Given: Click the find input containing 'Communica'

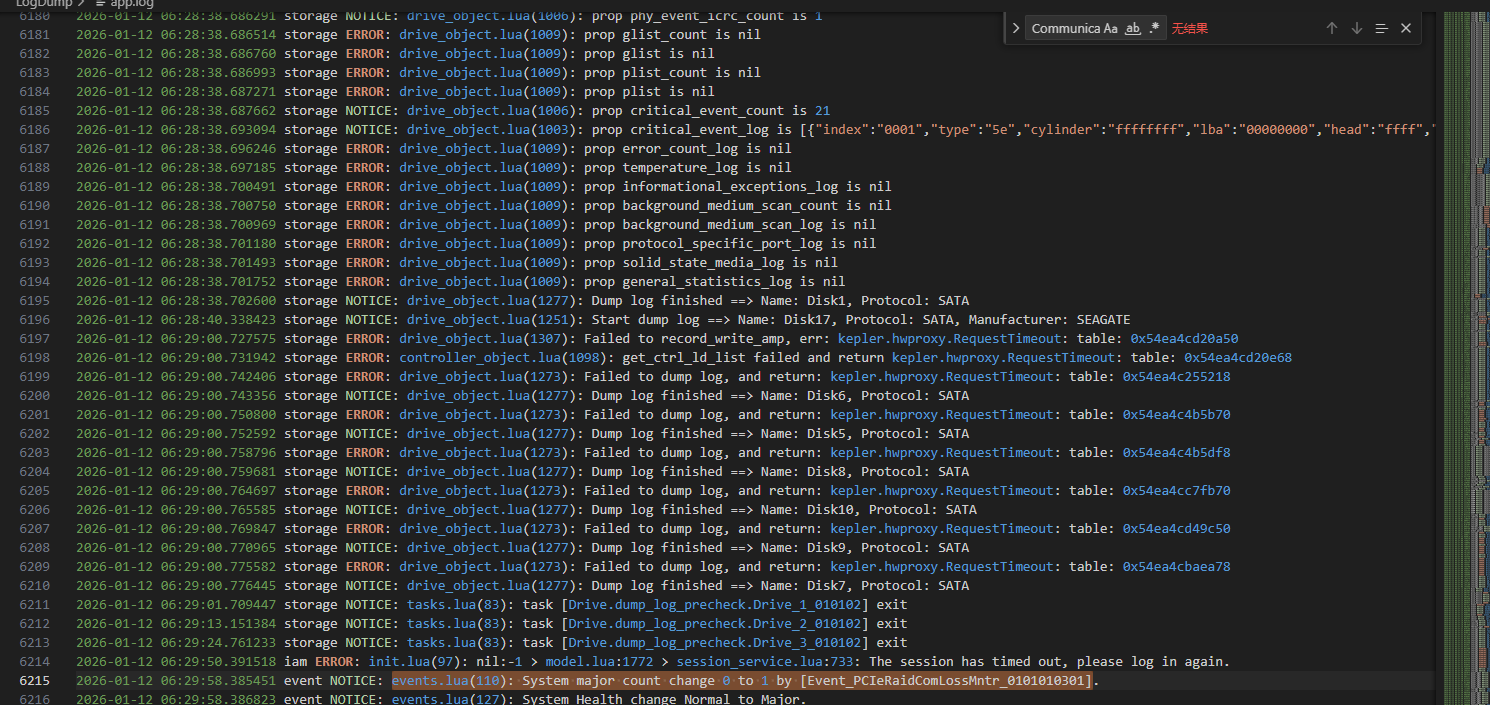Looking at the screenshot, I should (x=1065, y=28).
